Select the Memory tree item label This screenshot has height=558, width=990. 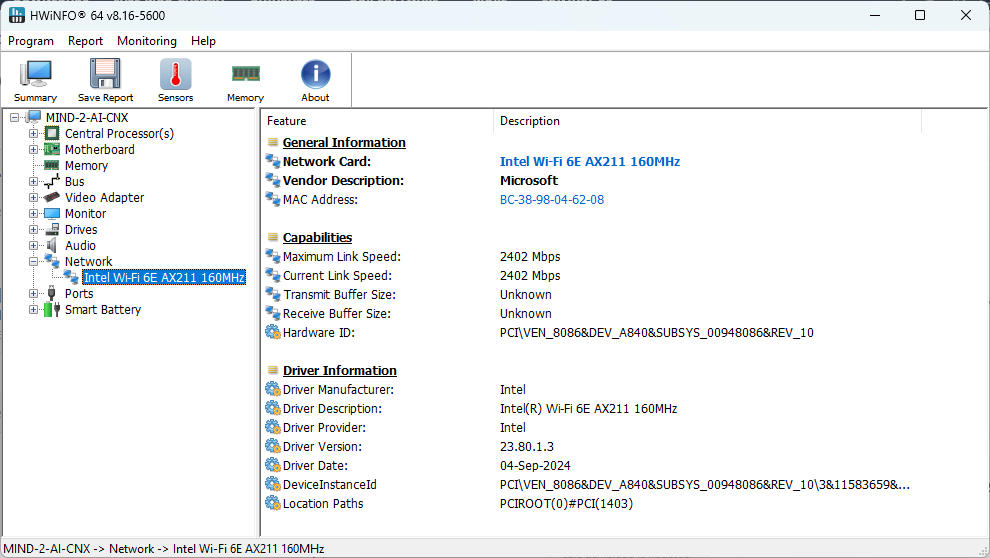(x=86, y=165)
